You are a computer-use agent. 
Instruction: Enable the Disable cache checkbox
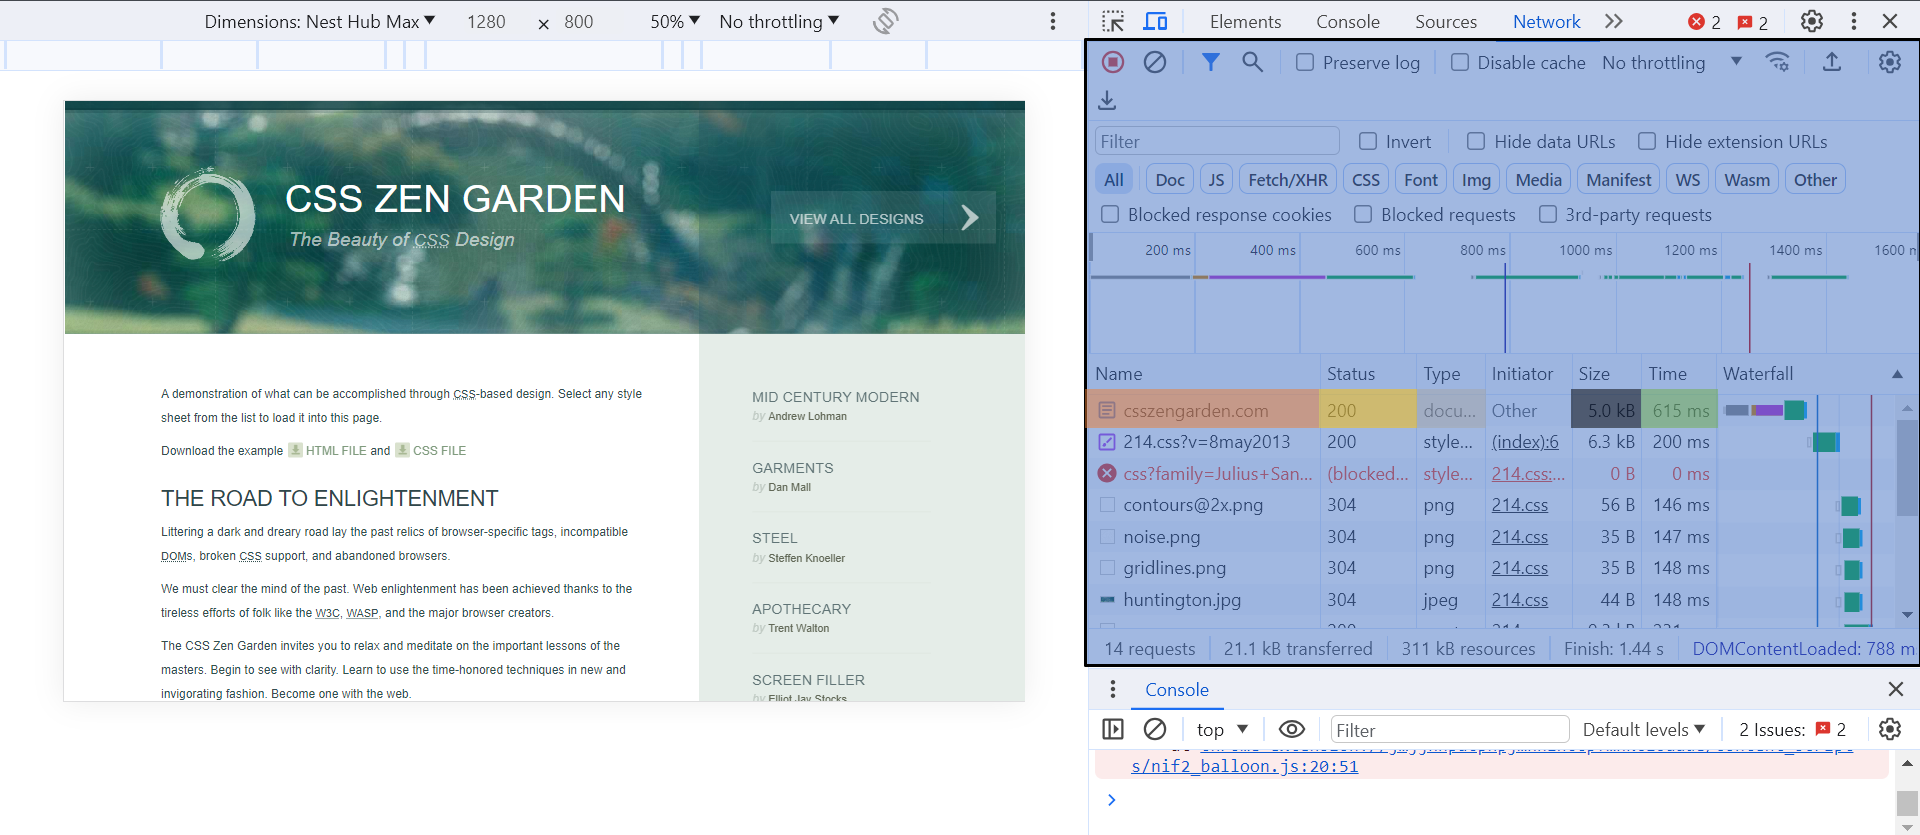coord(1460,62)
